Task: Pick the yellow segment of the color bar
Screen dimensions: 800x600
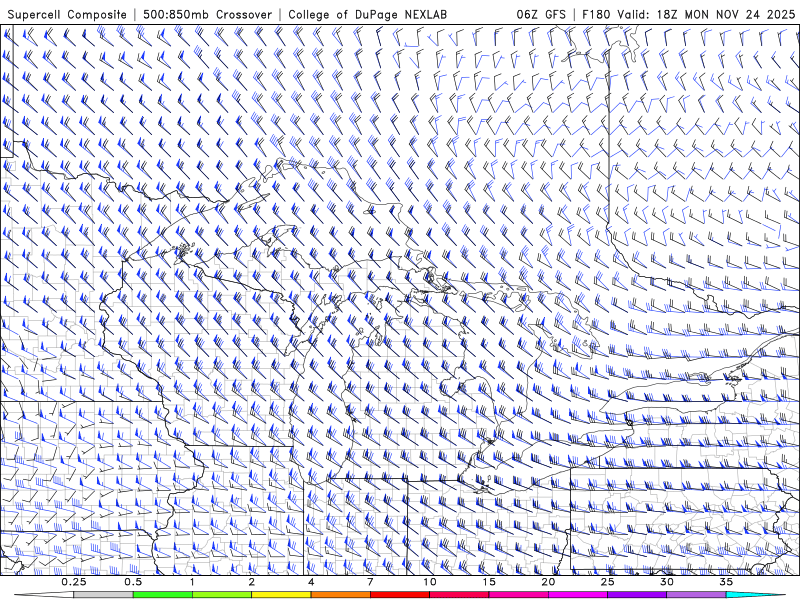Action: [x=281, y=595]
